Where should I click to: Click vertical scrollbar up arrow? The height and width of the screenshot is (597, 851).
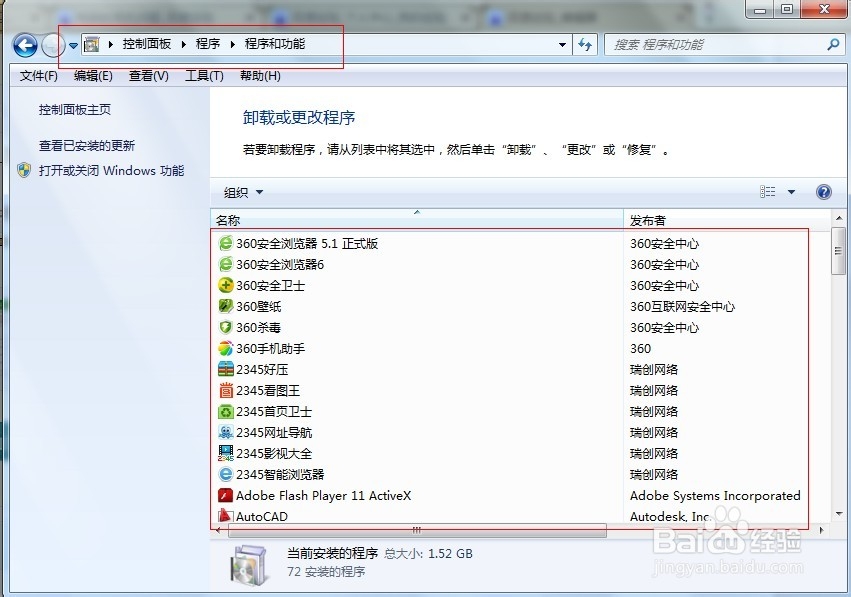pos(839,218)
